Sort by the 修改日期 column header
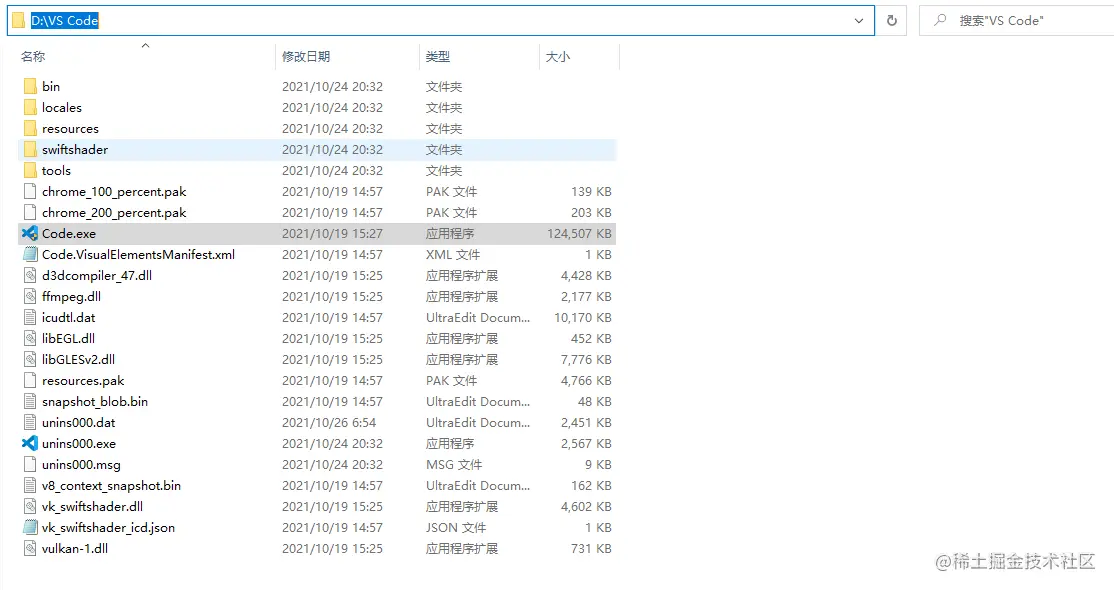Screen dimensions: 1114x590 [306, 56]
